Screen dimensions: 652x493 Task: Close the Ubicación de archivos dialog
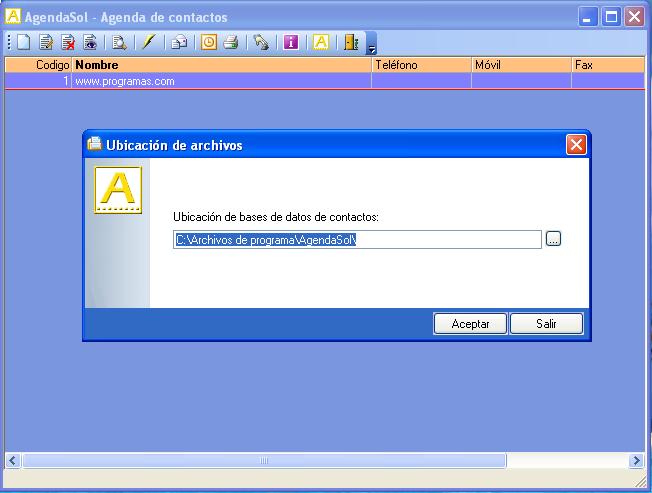pos(576,145)
